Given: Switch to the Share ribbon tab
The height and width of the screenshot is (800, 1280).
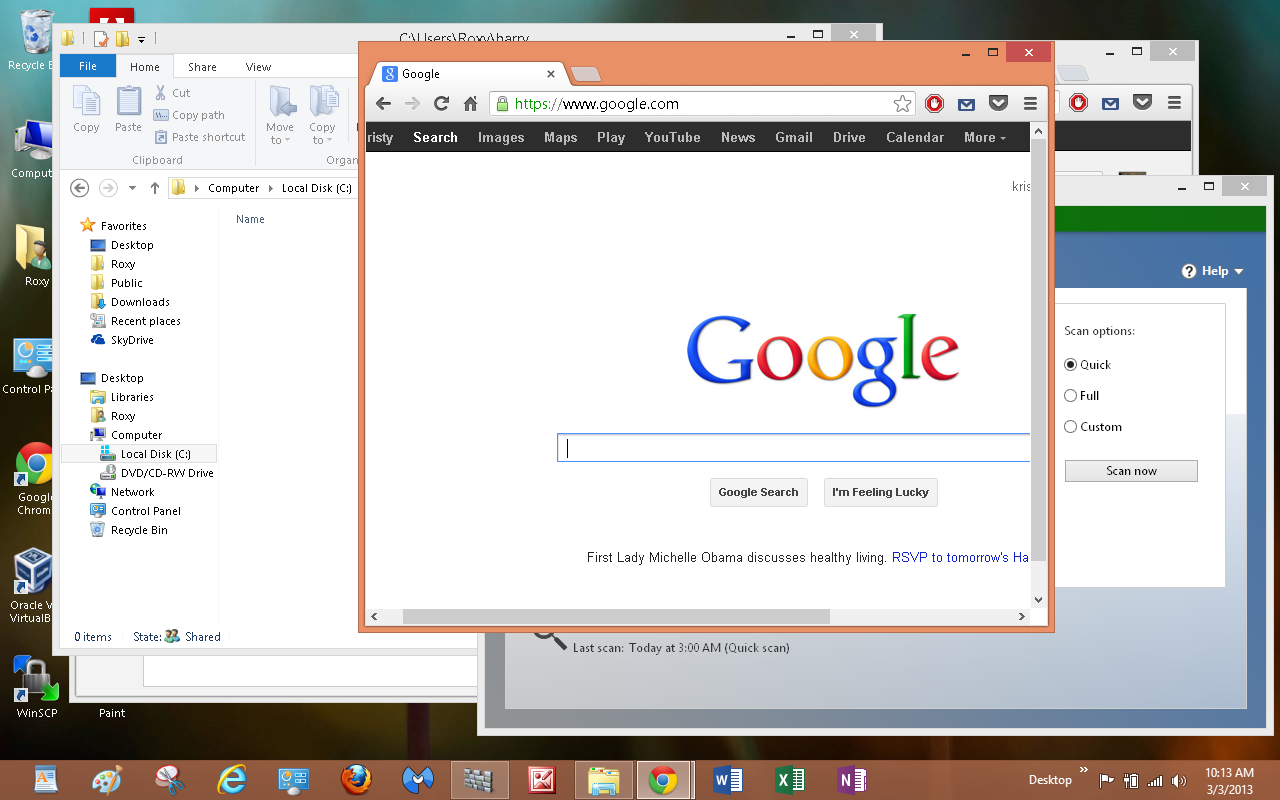Looking at the screenshot, I should (202, 66).
